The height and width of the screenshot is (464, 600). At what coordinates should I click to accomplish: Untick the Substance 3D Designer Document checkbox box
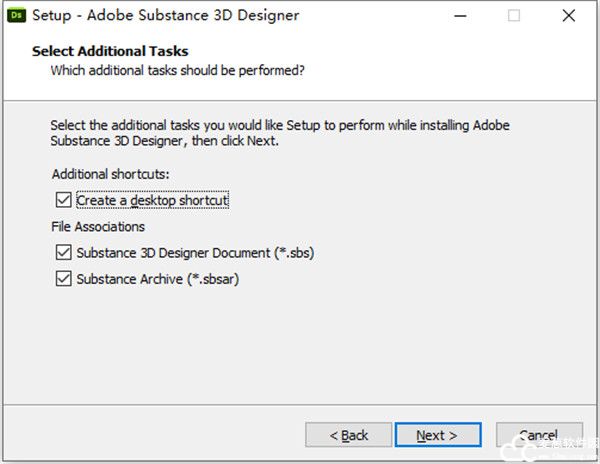pos(64,253)
